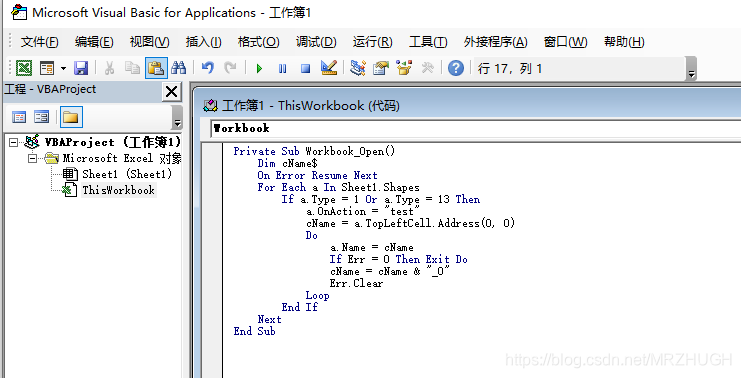Open the Object Browser toolbar icon

404,69
